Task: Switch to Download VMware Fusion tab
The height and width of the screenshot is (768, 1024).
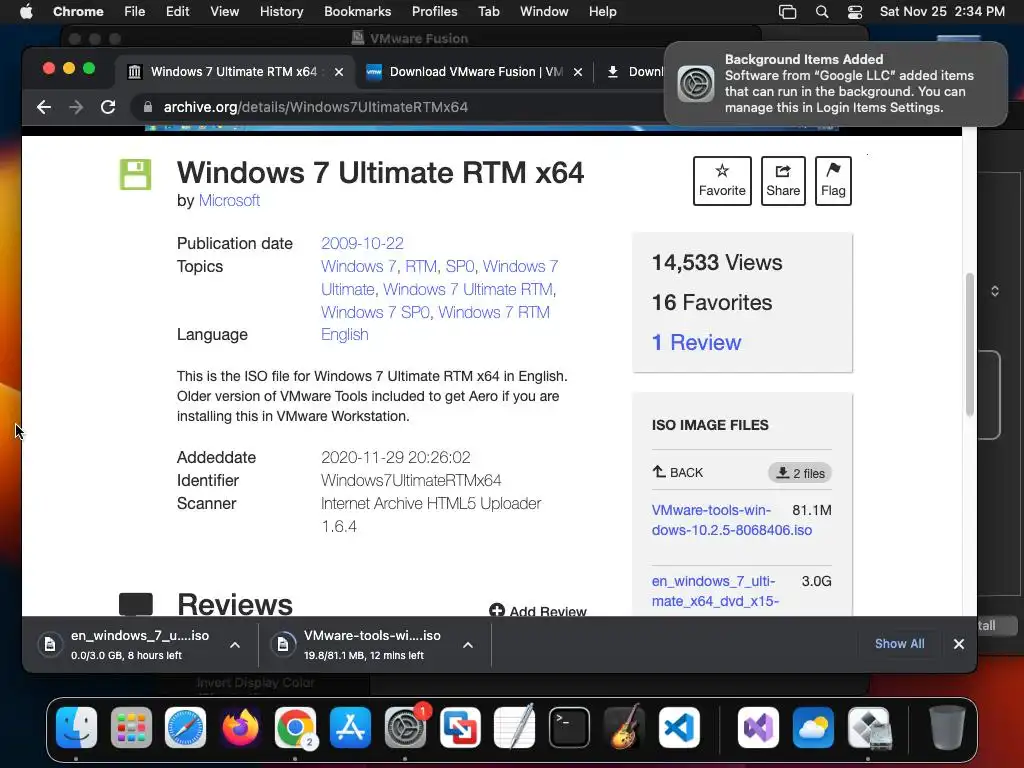Action: point(475,72)
